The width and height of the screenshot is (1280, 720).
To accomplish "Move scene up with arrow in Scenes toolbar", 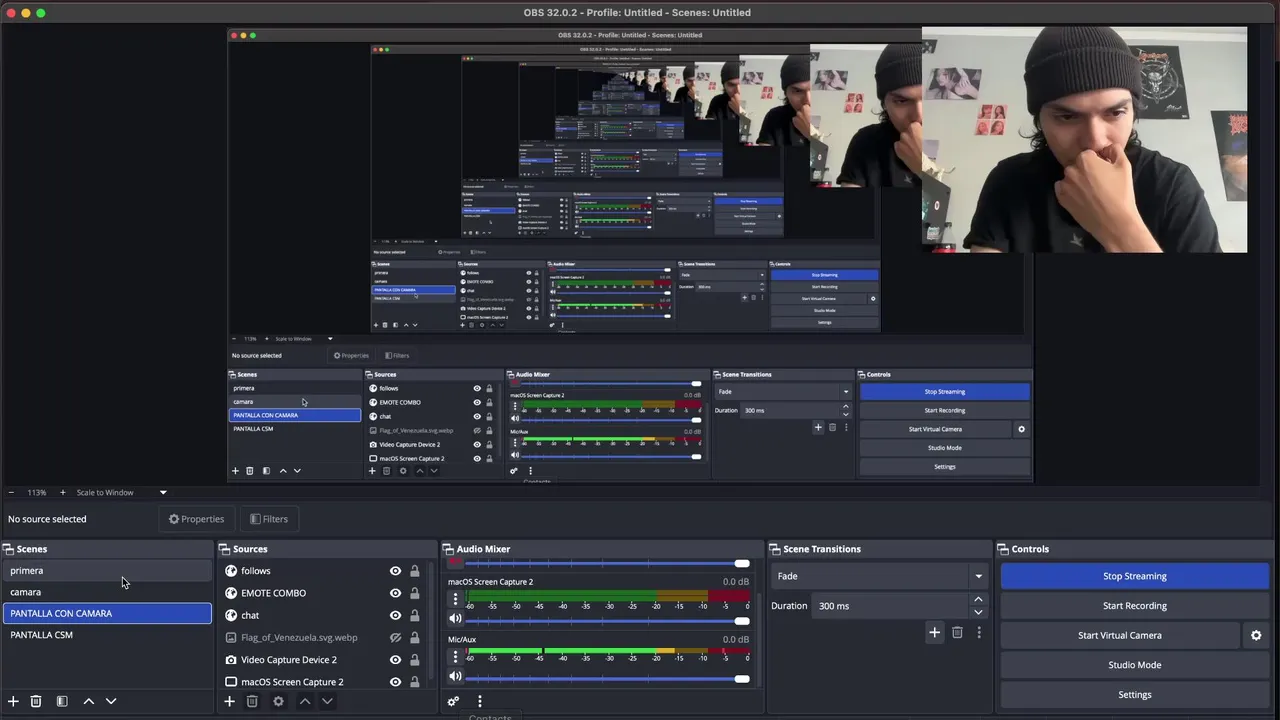I will (x=88, y=702).
